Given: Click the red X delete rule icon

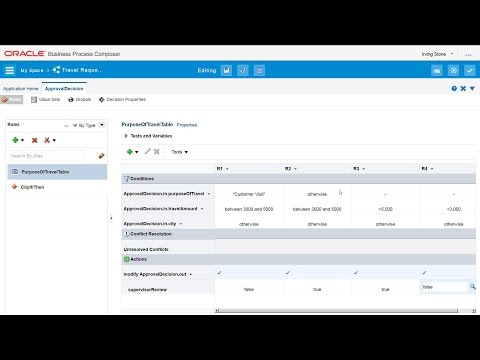Looking at the screenshot, I should tap(34, 140).
